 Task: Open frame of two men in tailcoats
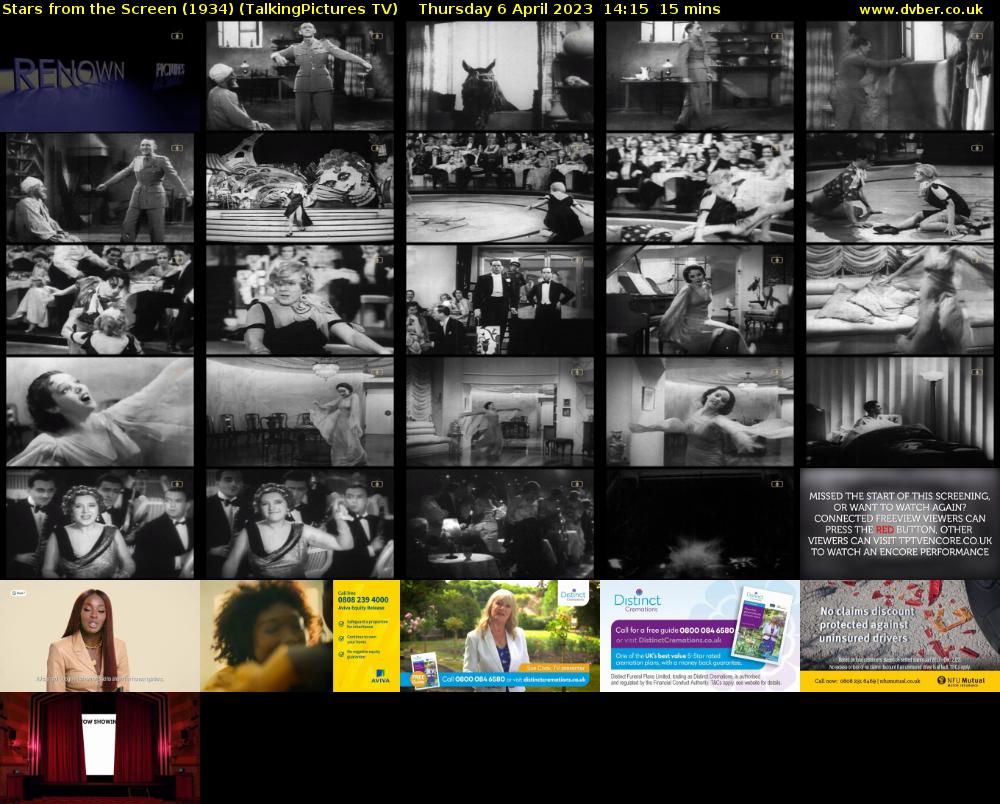500,300
